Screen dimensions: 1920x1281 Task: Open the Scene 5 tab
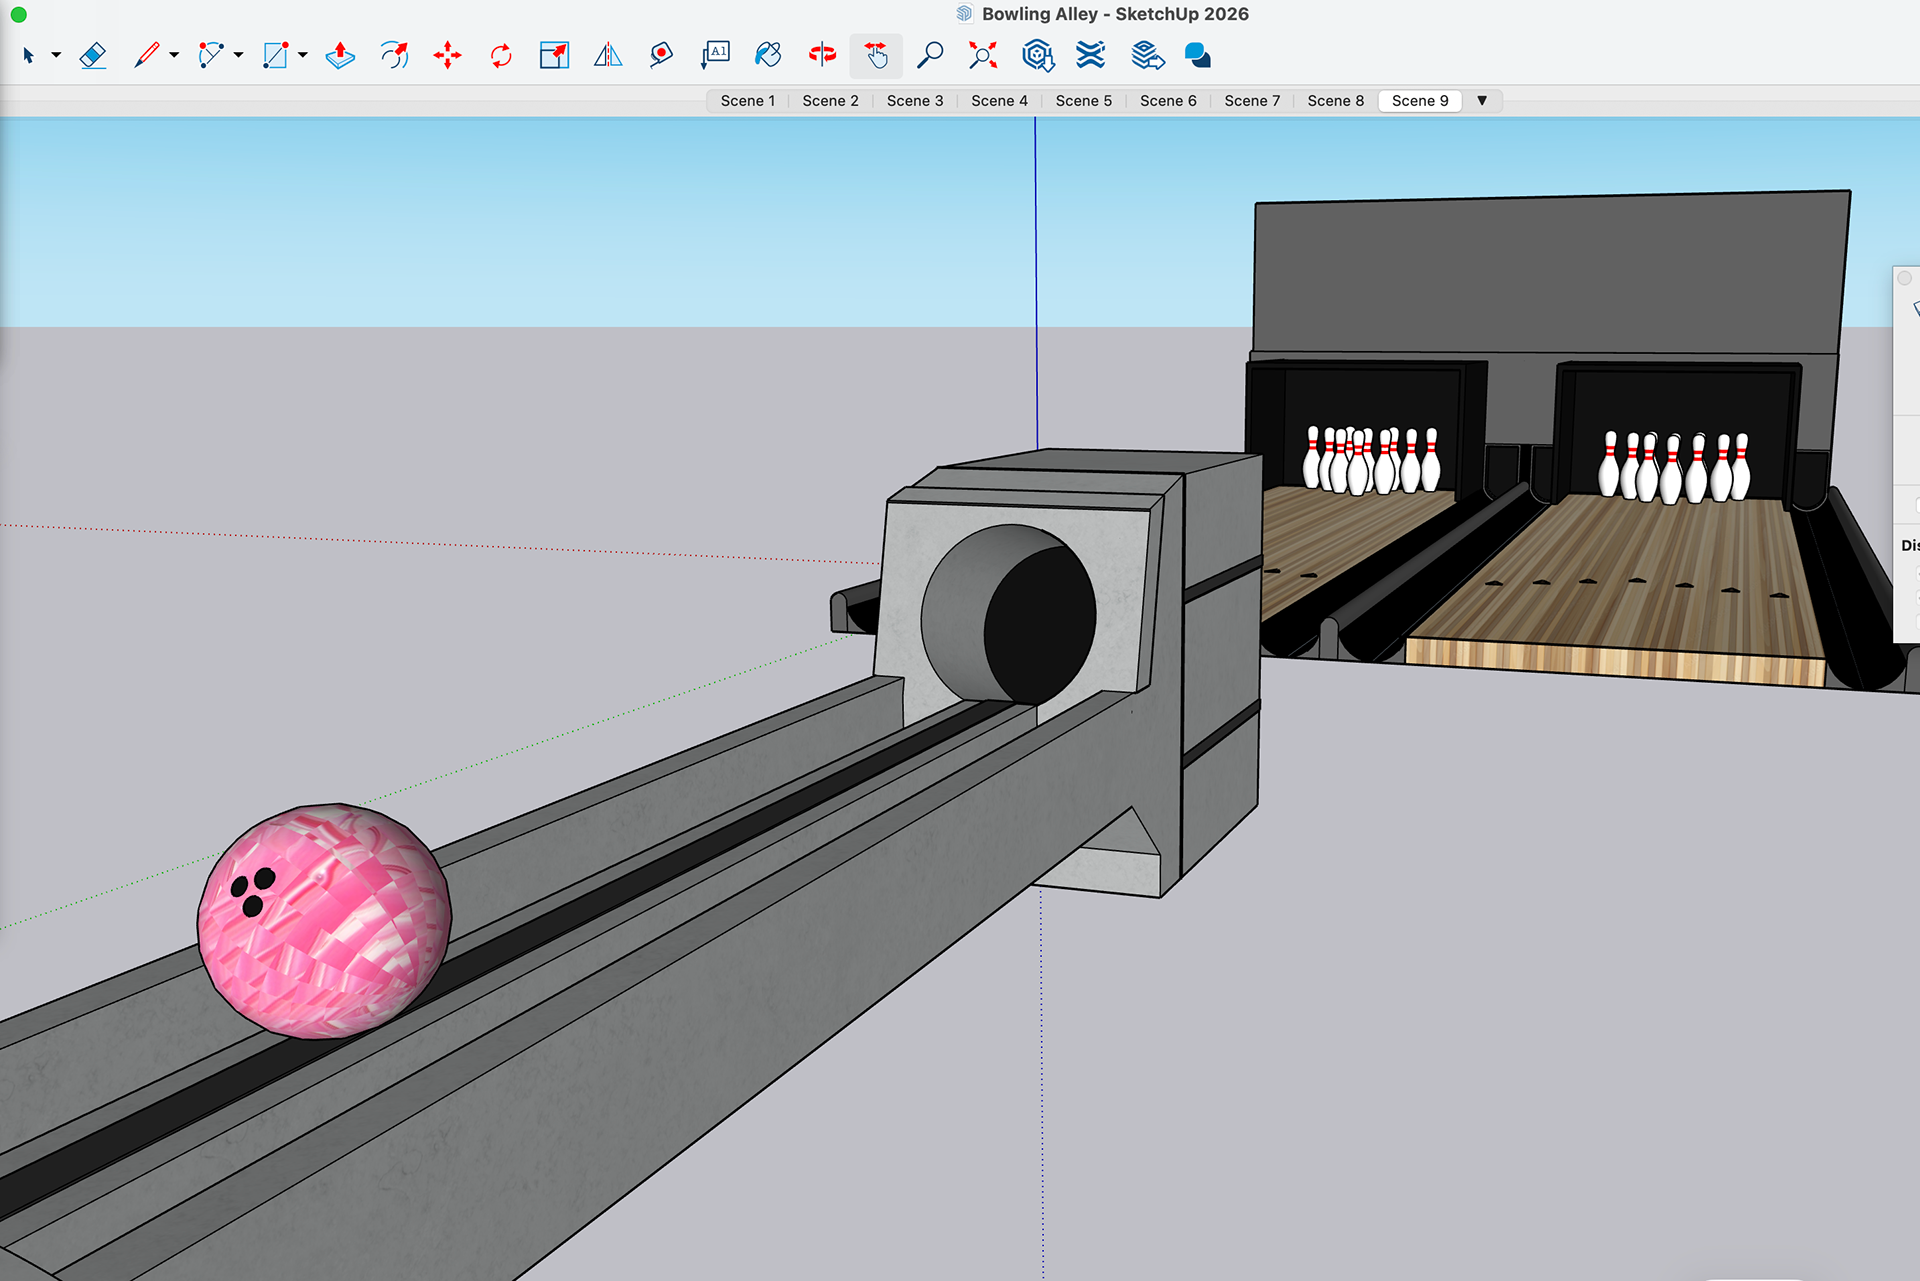1083,101
